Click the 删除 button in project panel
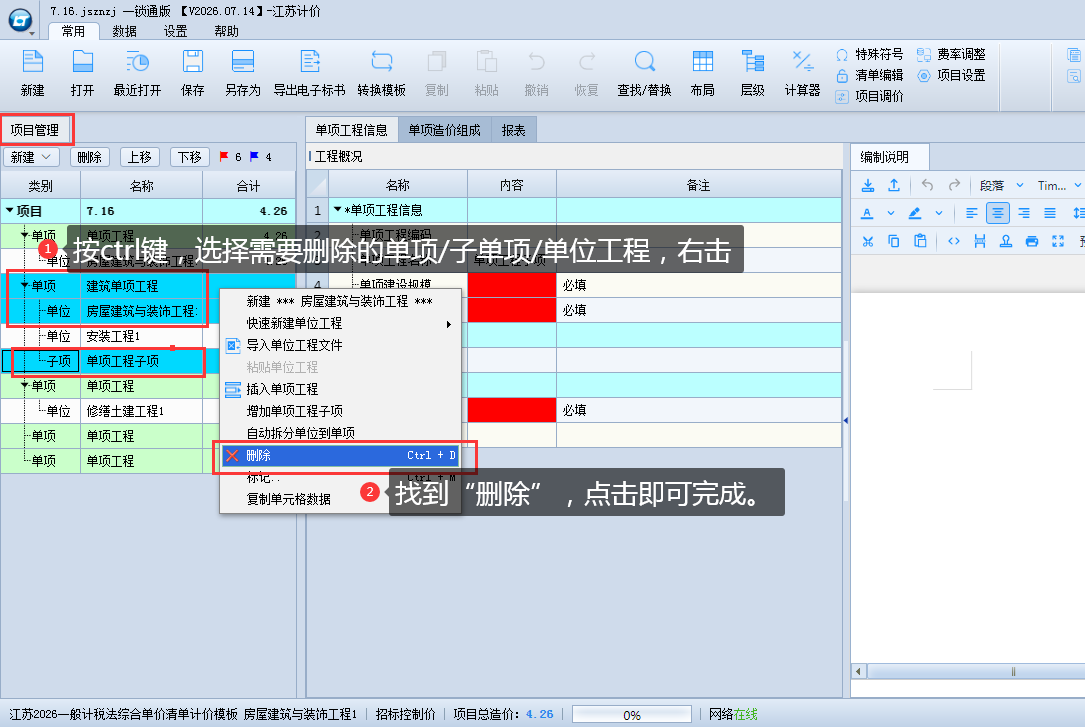 [89, 157]
